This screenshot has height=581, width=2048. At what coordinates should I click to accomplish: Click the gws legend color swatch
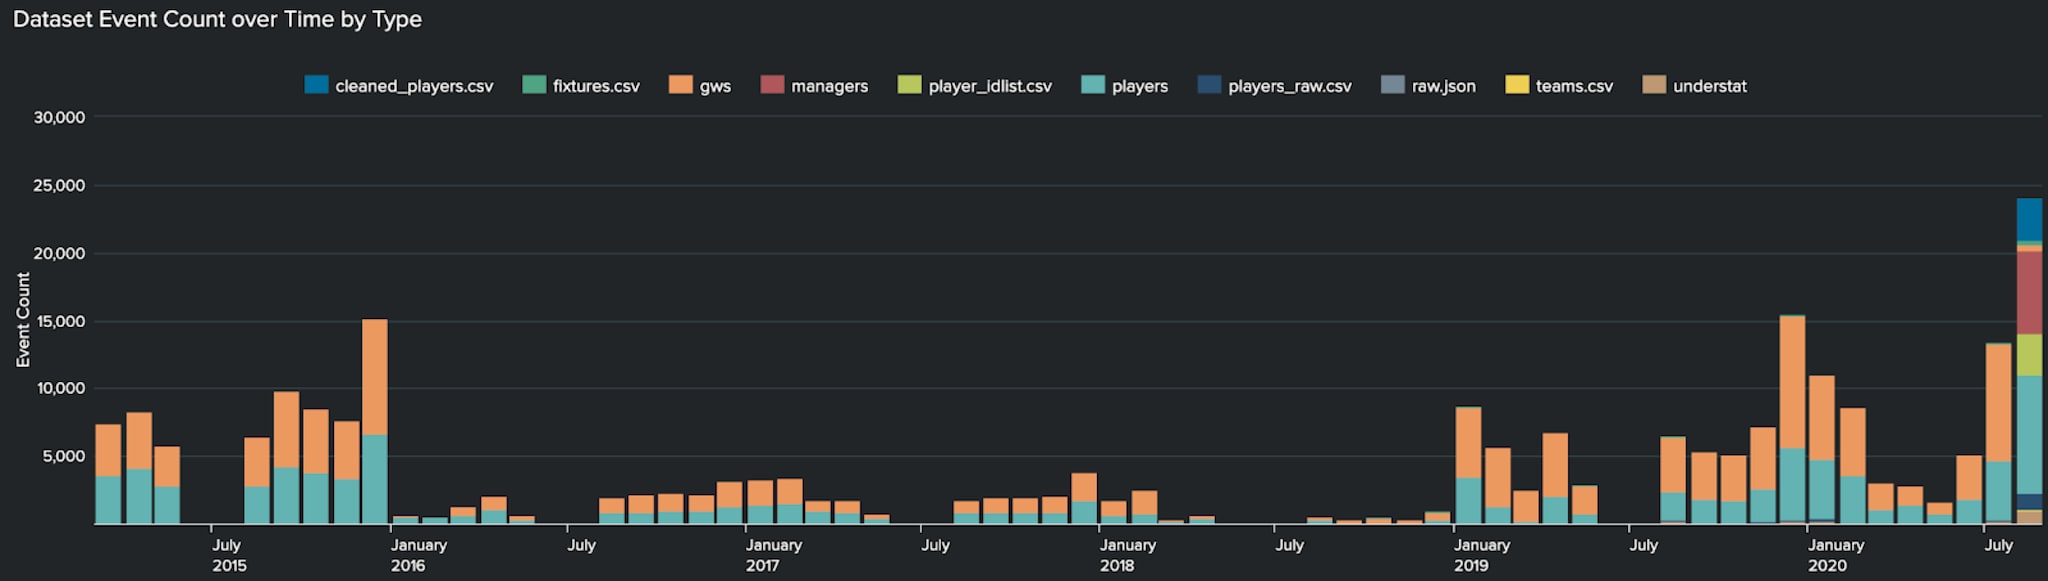681,85
